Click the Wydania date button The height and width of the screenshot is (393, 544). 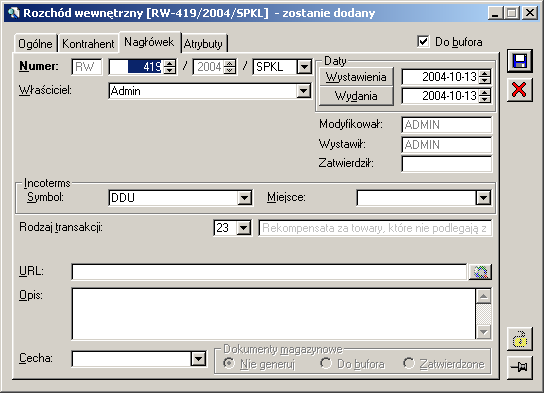pyautogui.click(x=356, y=96)
